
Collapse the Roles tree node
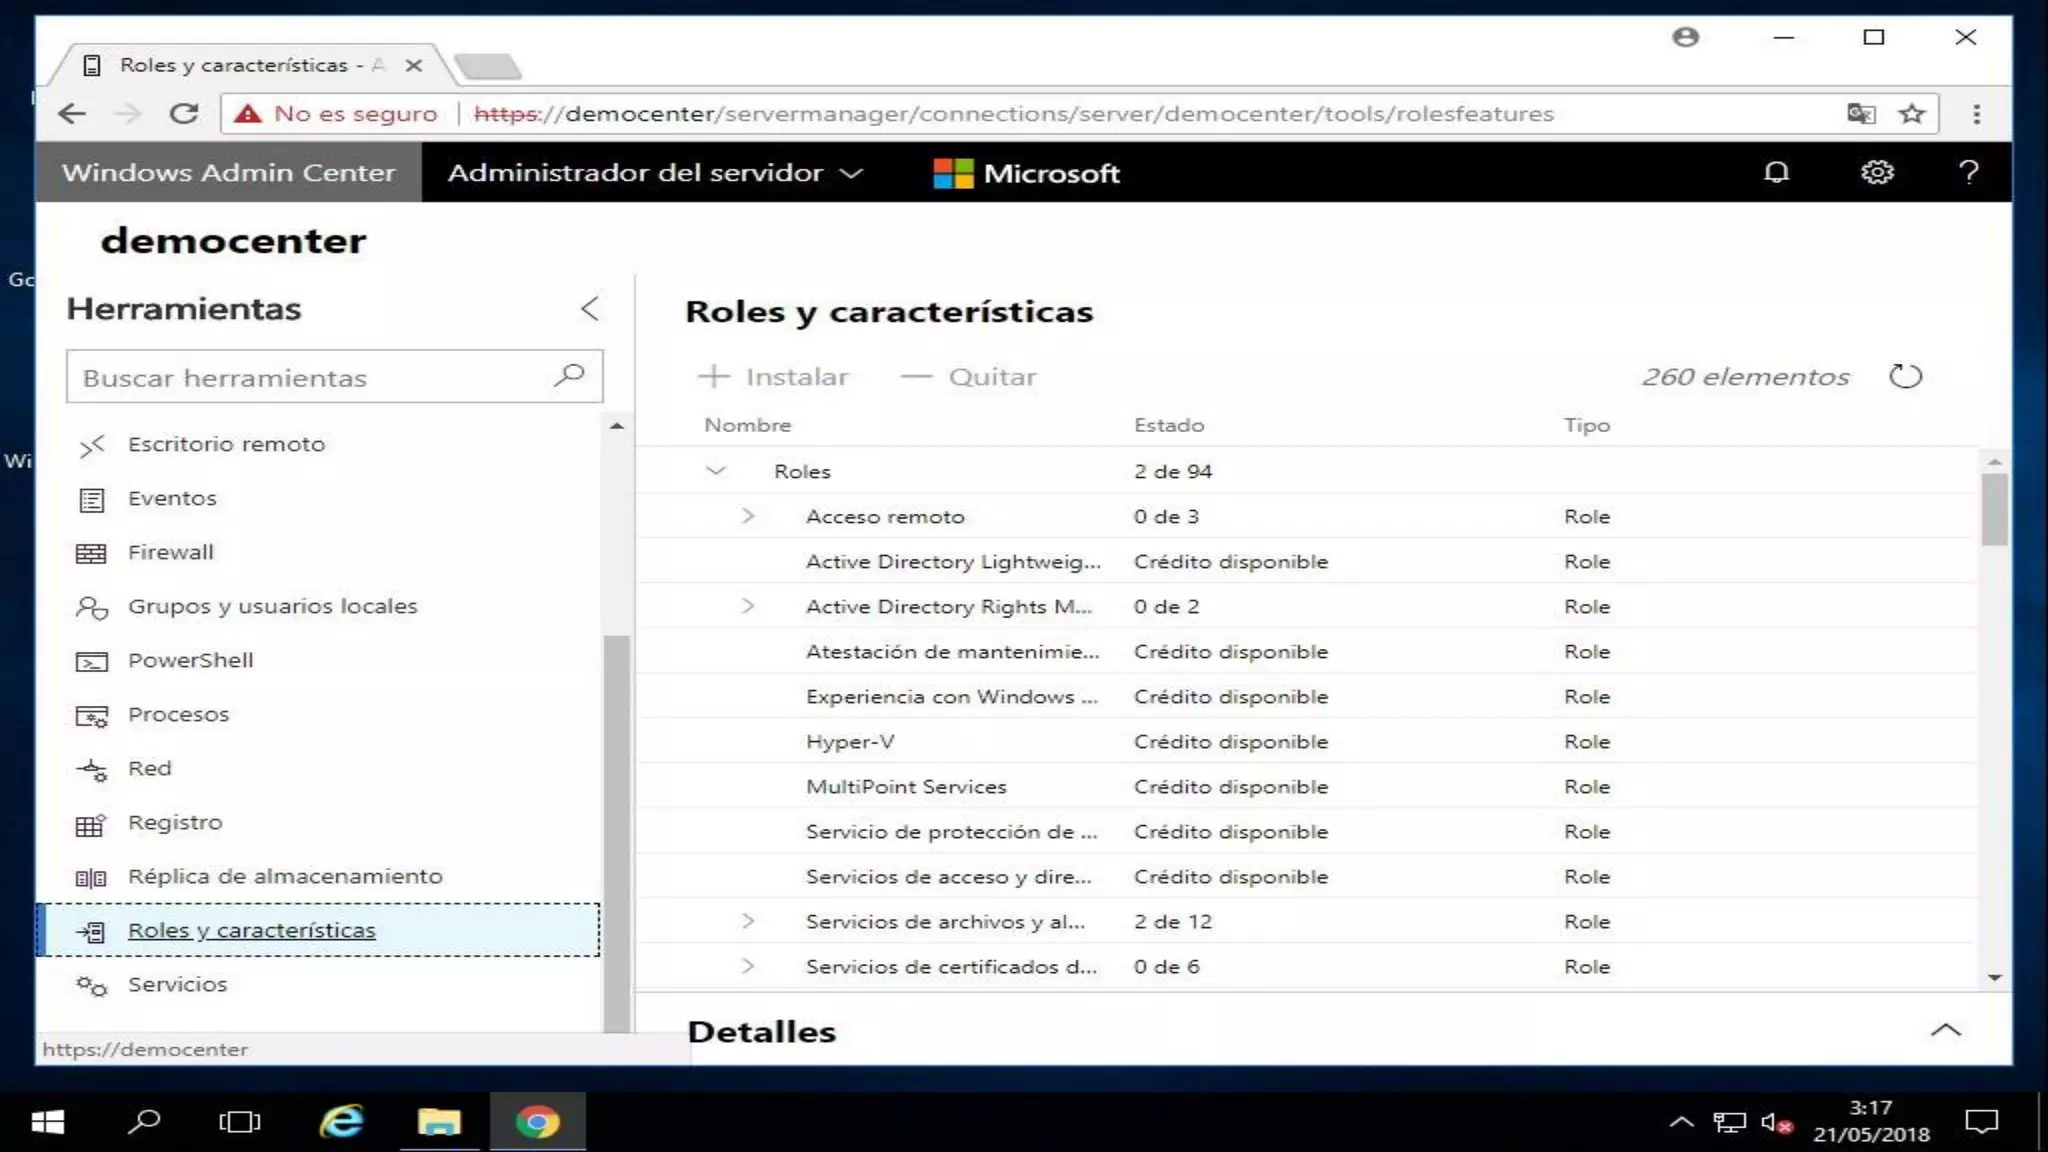715,470
